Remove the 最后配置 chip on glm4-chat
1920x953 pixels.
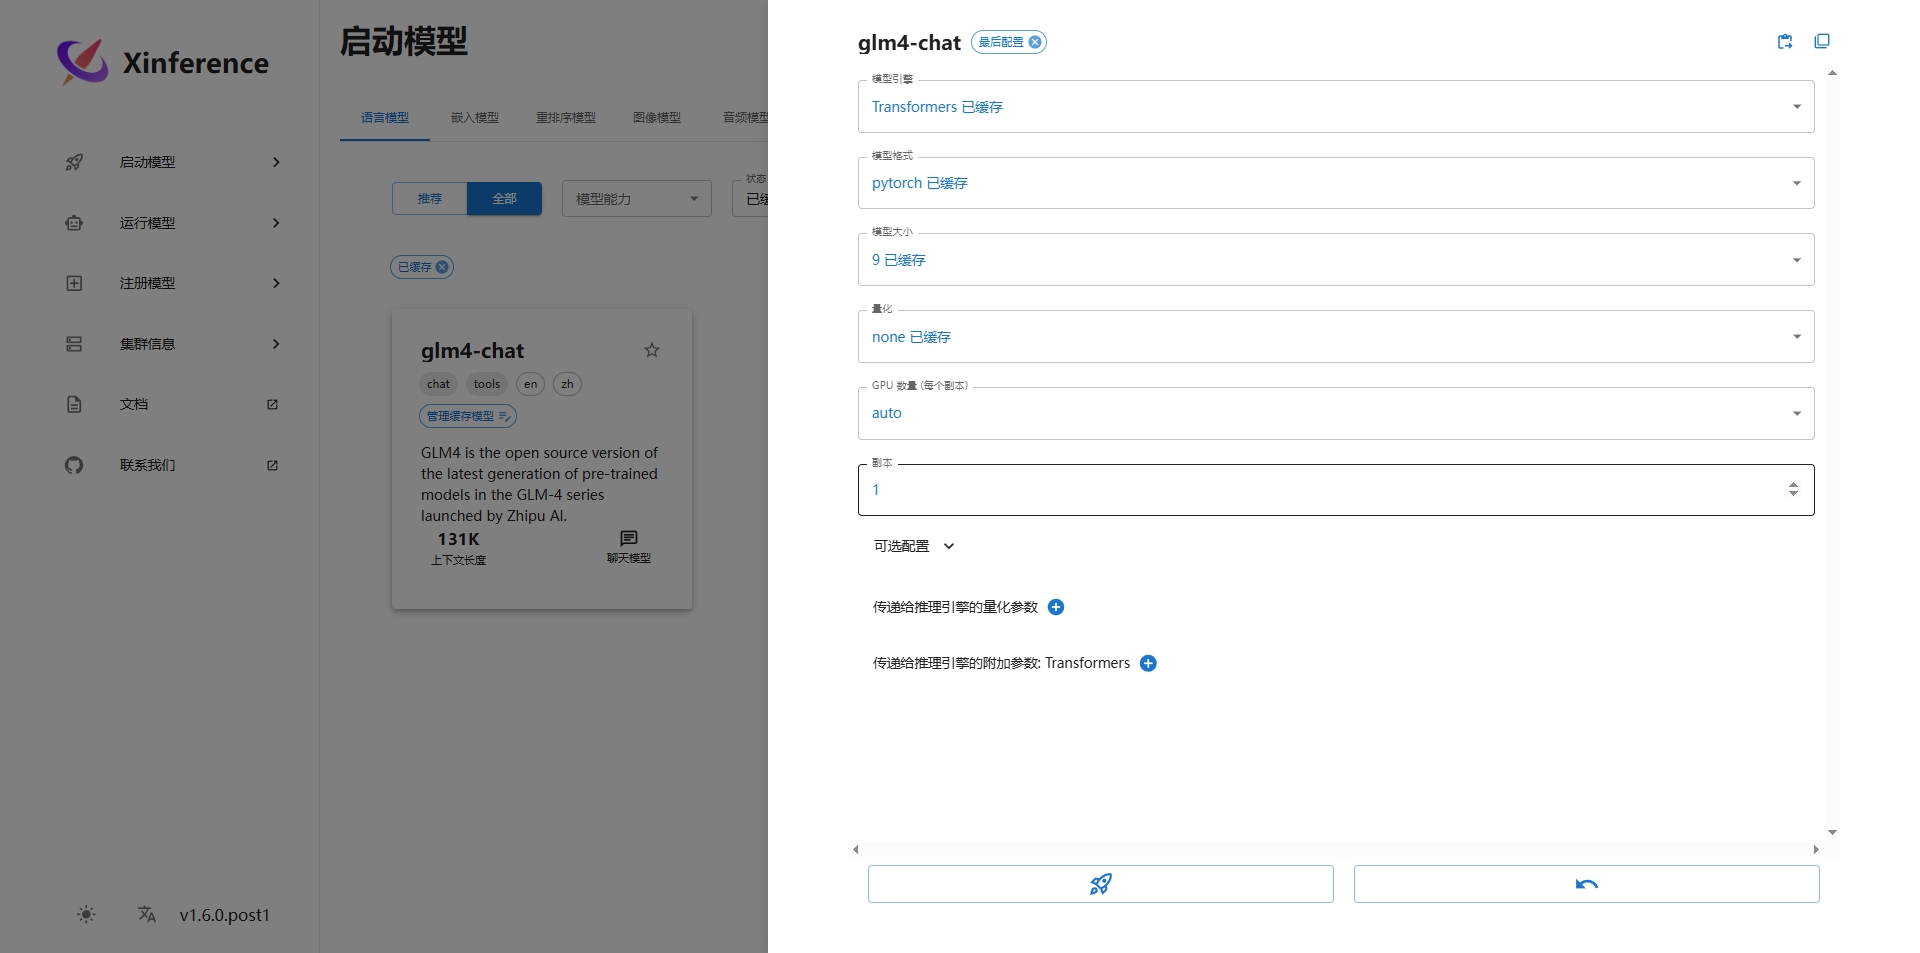1035,42
